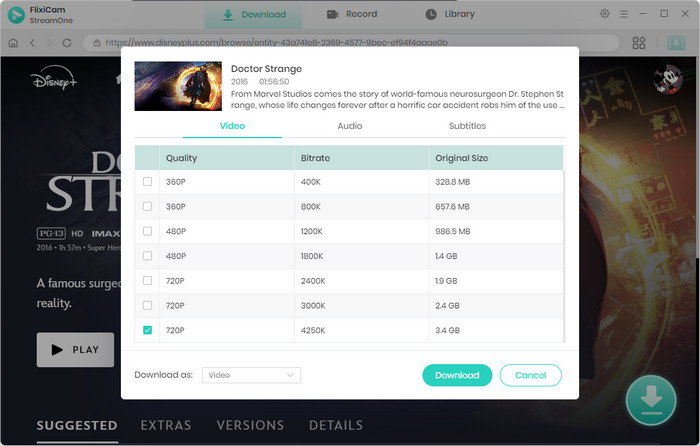
Task: Open the Mickey Mouse profile avatar
Action: click(668, 79)
